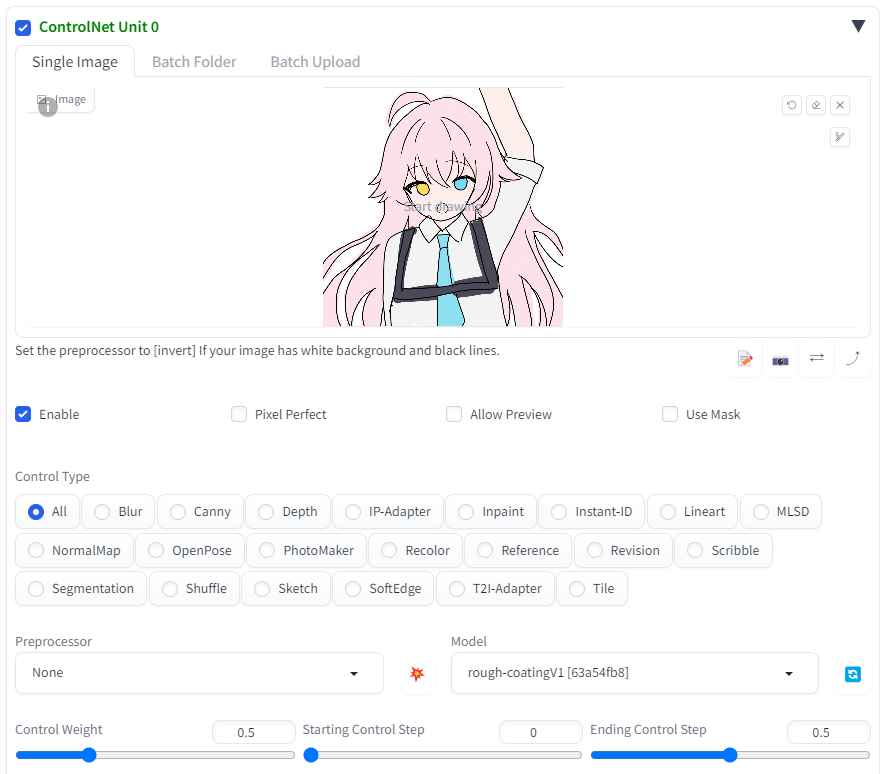The height and width of the screenshot is (774, 891).
Task: Click the mirror webcam swap-arrows icon
Action: pos(816,358)
